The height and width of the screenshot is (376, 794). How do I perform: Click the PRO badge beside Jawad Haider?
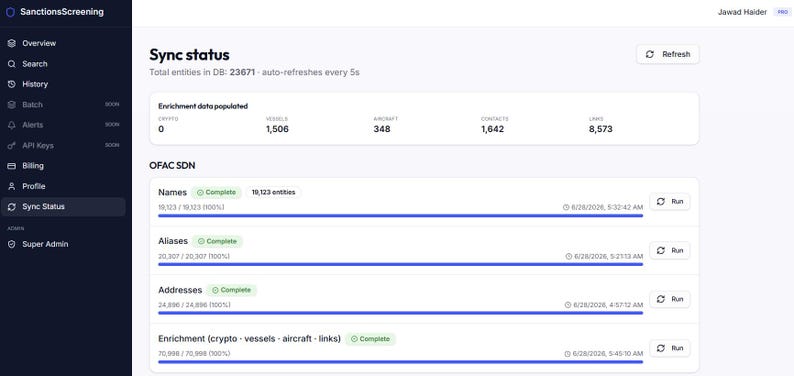782,12
